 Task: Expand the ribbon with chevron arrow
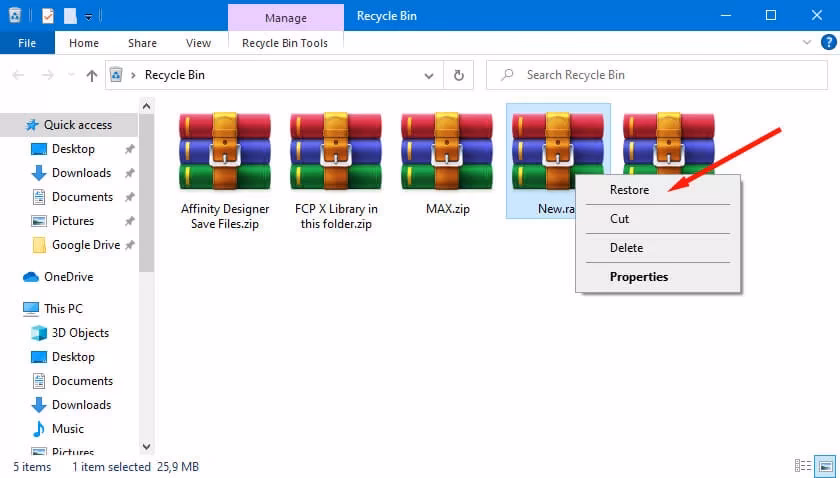[x=808, y=43]
